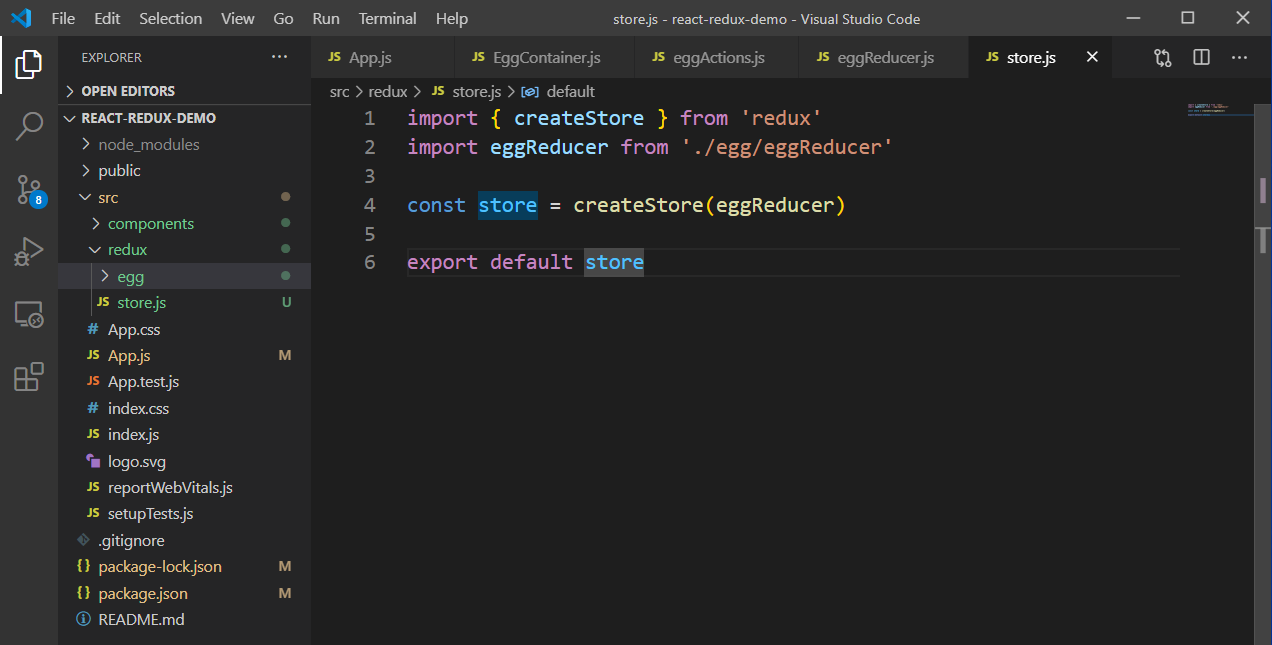Open the Explorer view in activity bar

click(29, 65)
